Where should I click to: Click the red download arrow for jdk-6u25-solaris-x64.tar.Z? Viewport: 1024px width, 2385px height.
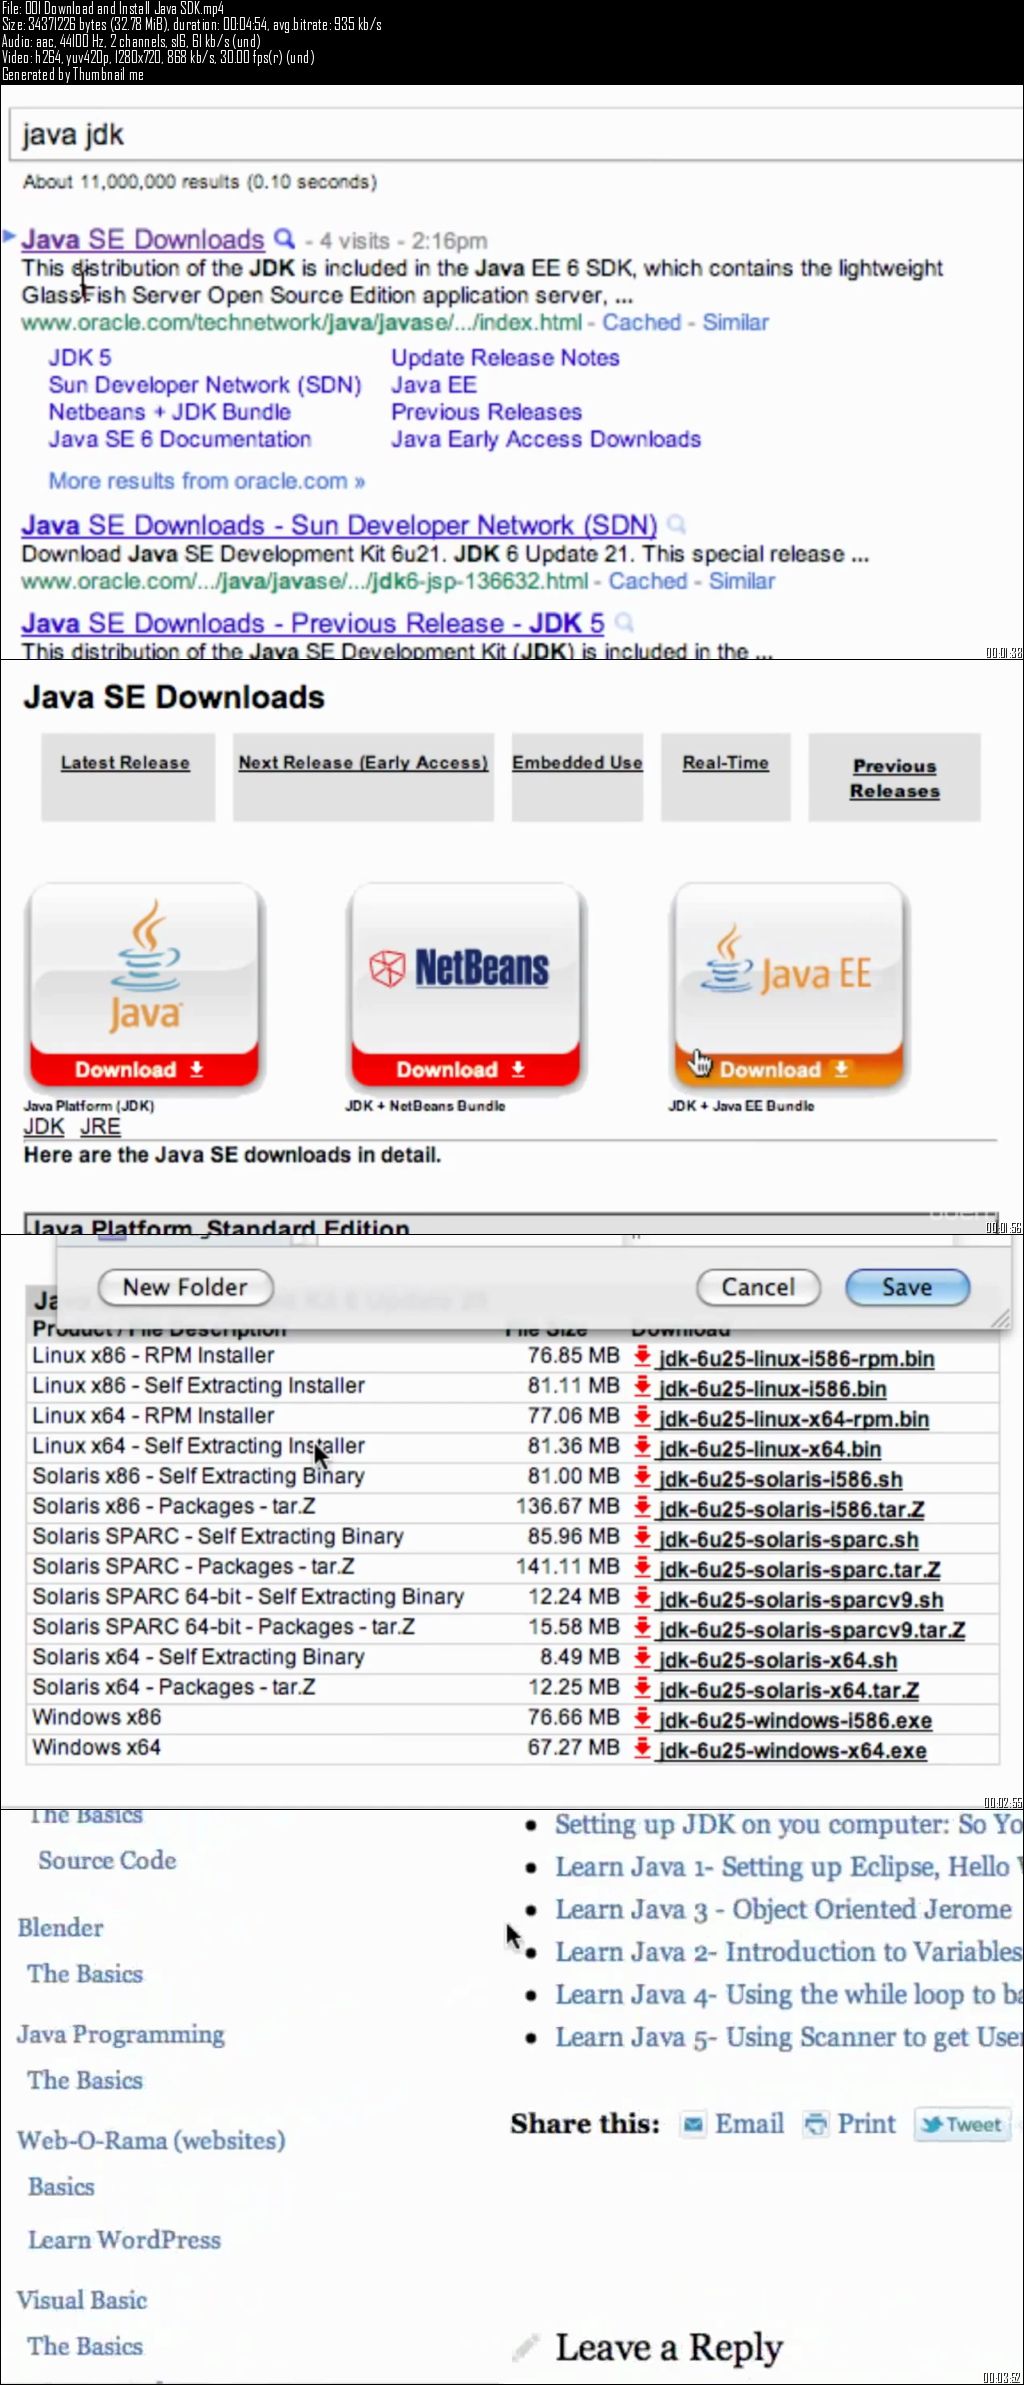pyautogui.click(x=642, y=1688)
